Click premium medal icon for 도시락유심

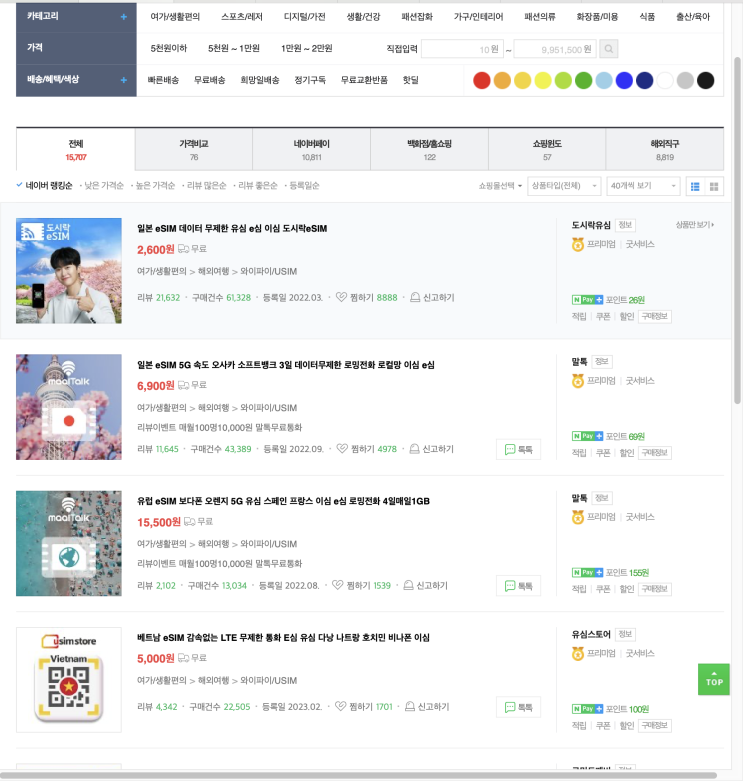click(x=578, y=245)
